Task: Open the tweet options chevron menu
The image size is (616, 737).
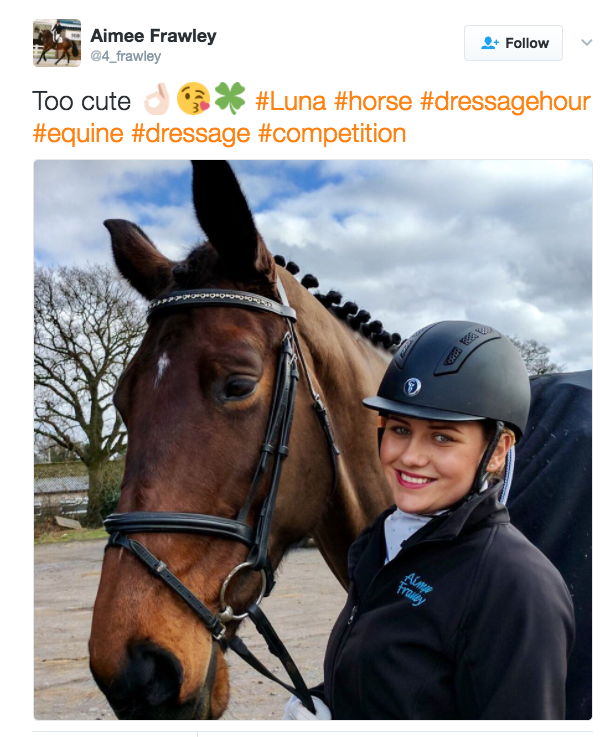Action: coord(586,42)
